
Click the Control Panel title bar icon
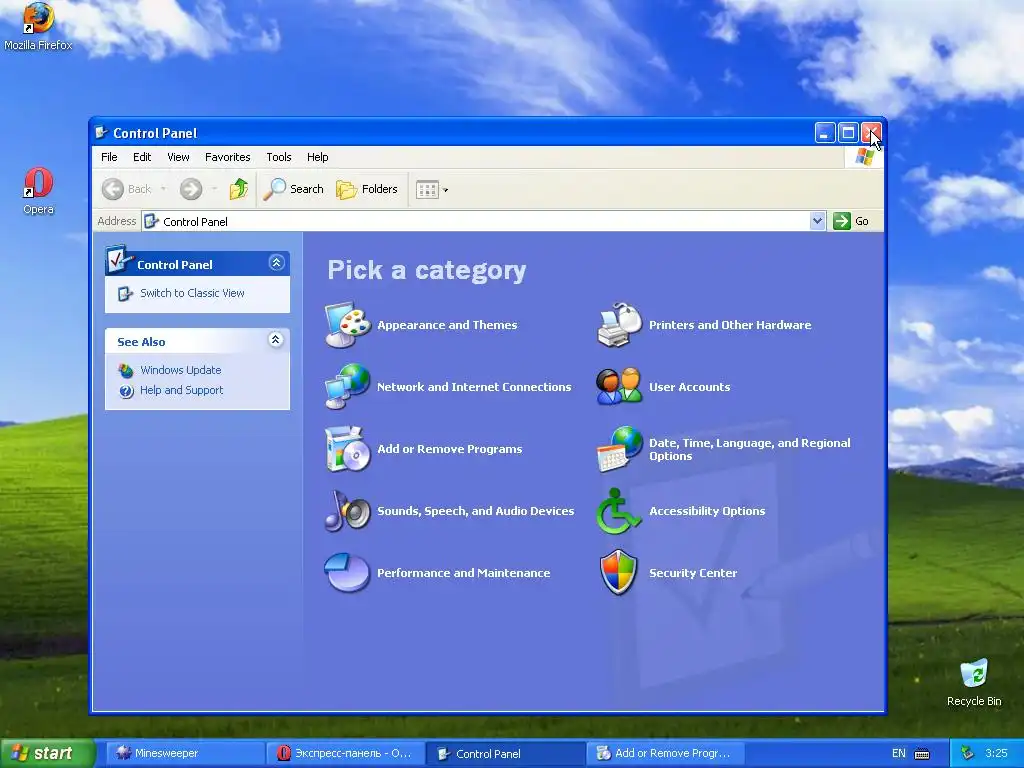coord(101,133)
